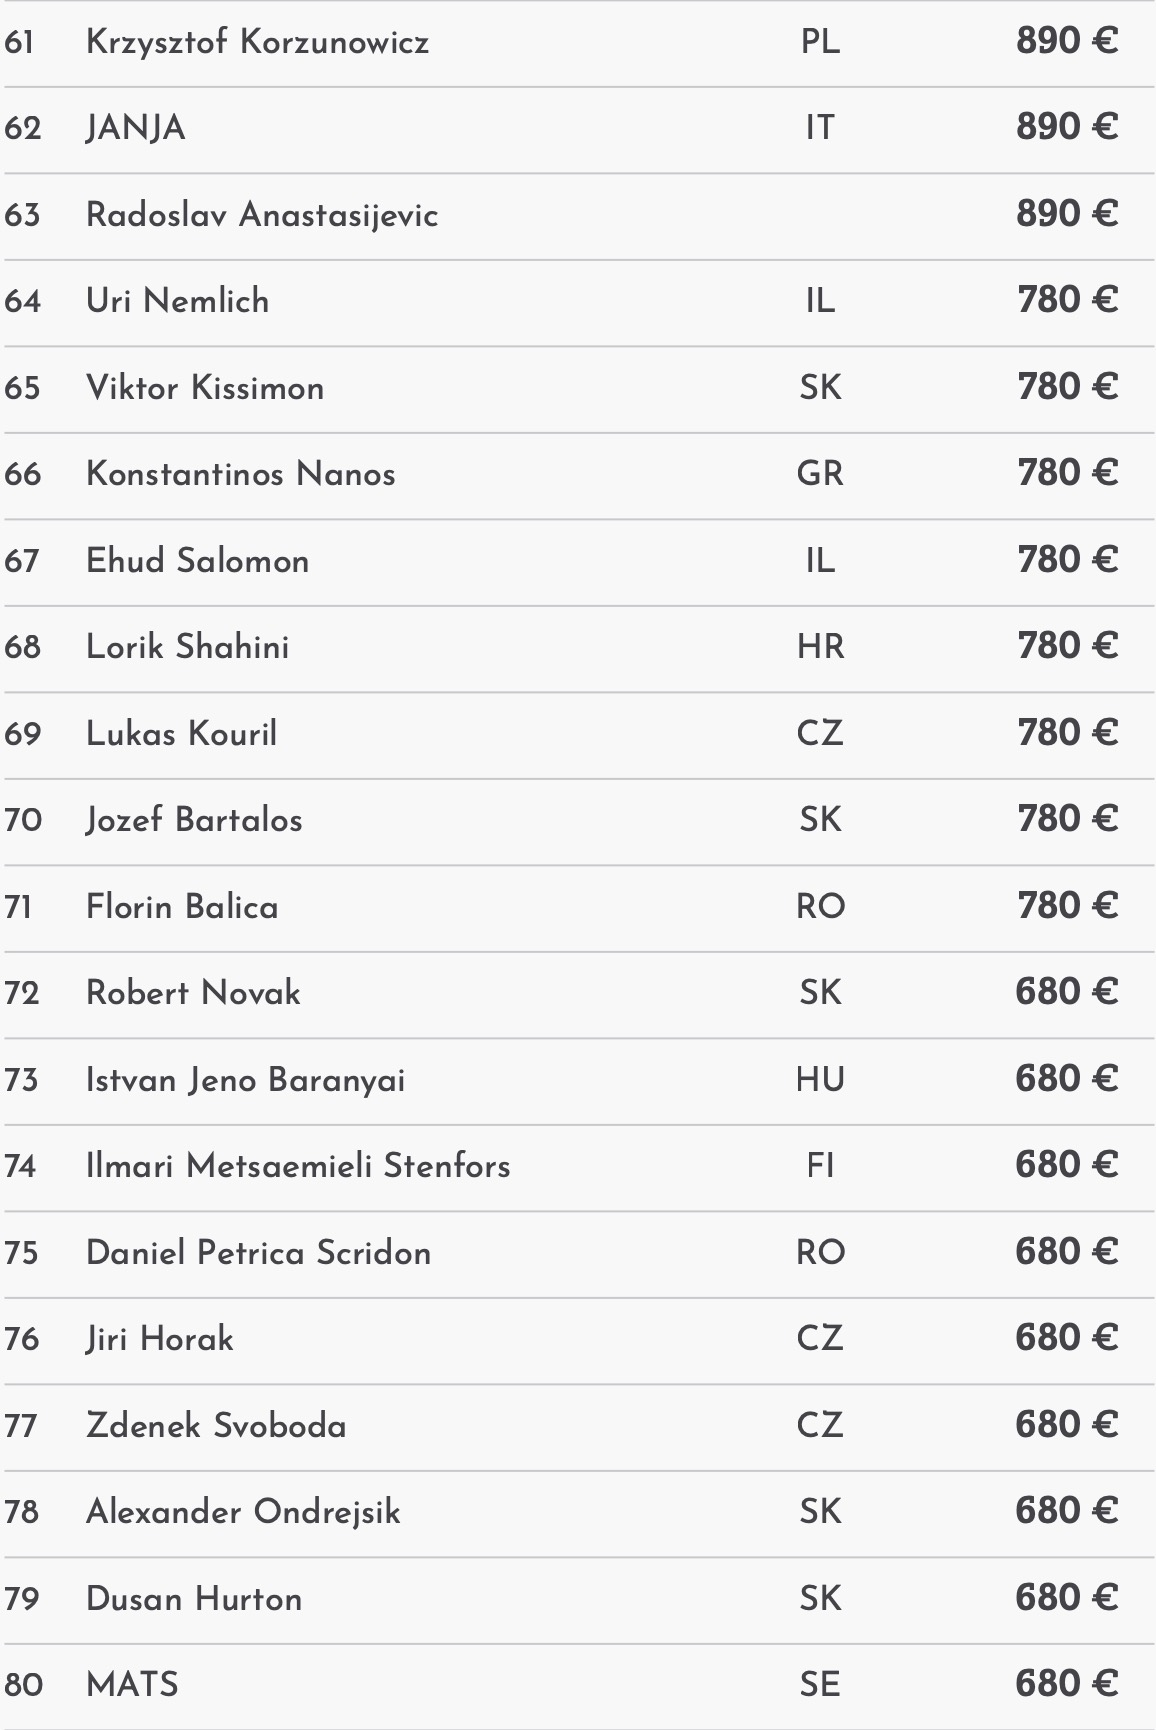
Task: Click Daniel Petrica Scridon's 680 € payout
Action: click(x=1066, y=1252)
